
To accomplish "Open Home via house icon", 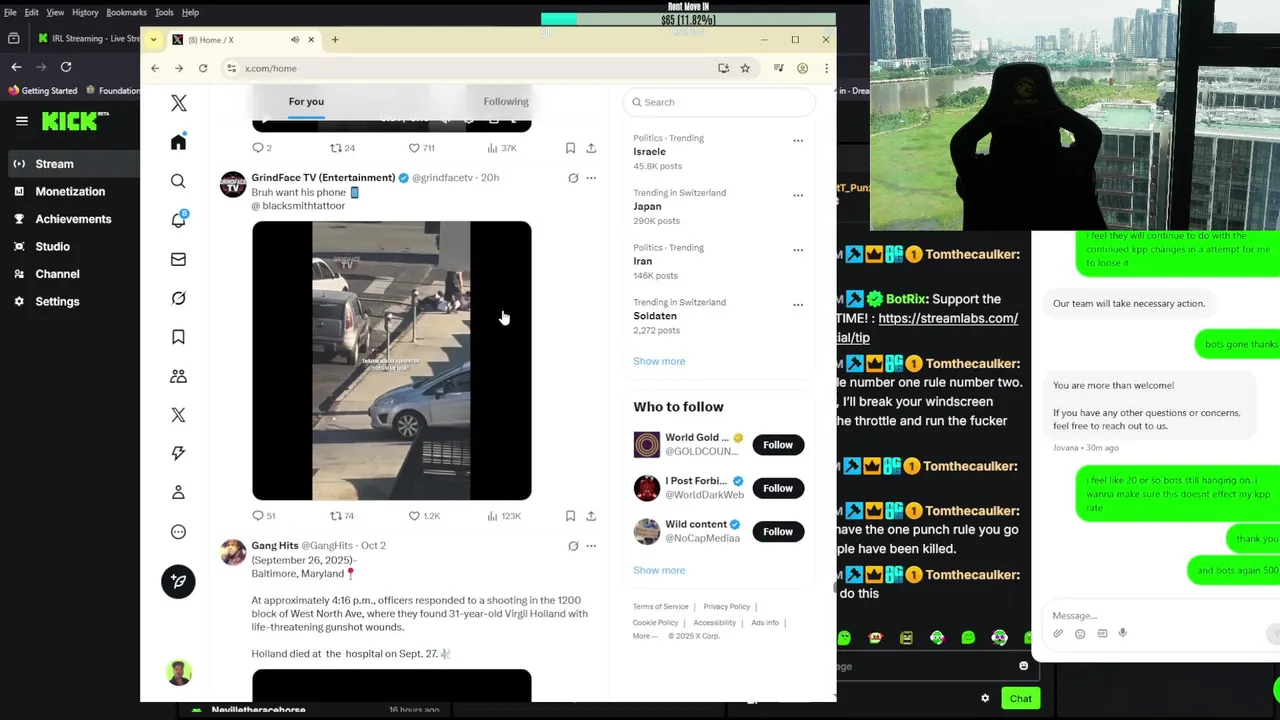I will coord(178,142).
